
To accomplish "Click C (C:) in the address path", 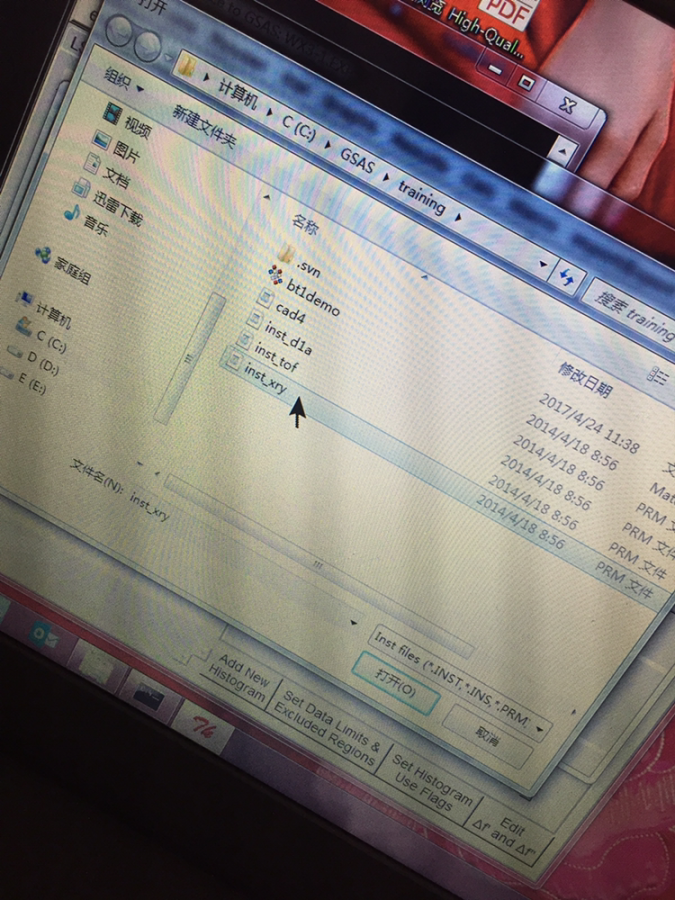I will tap(298, 129).
